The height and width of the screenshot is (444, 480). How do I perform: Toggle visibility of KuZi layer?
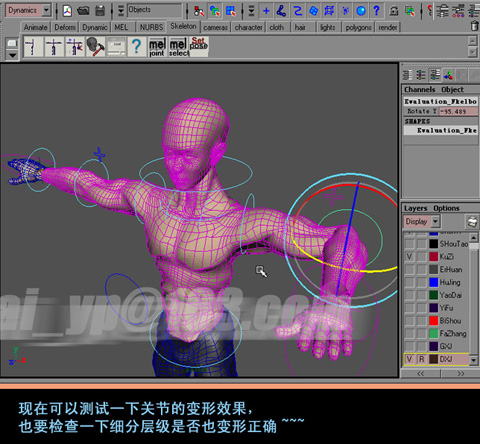(409, 257)
